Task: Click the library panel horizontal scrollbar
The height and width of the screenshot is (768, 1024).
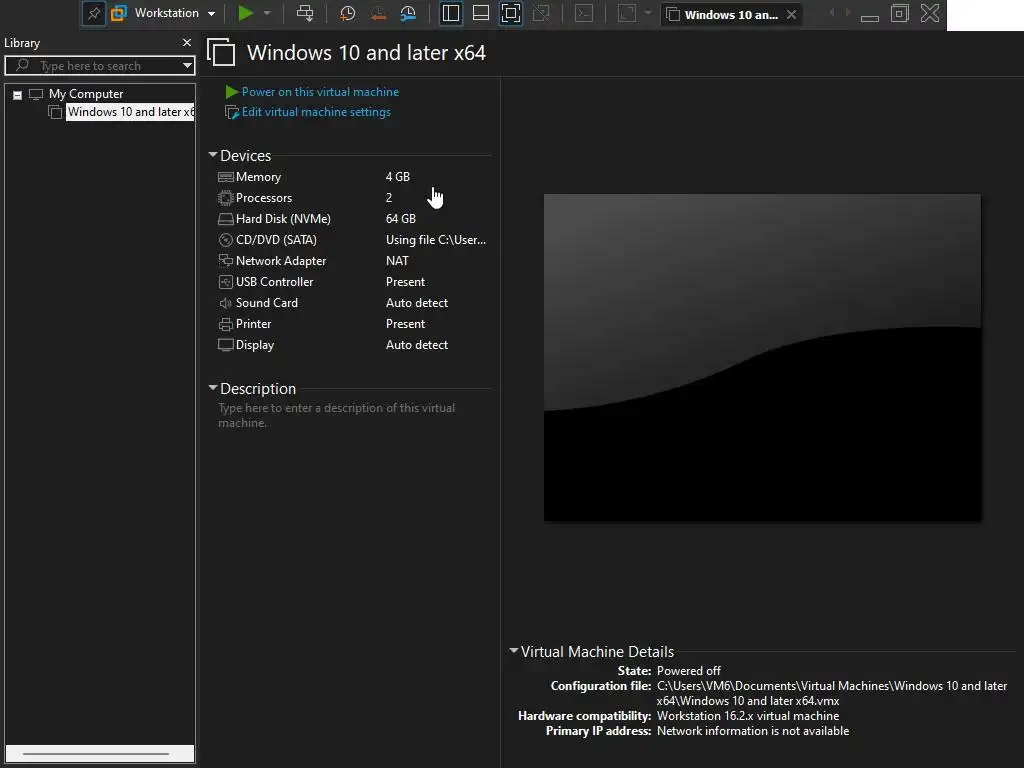Action: (96, 754)
